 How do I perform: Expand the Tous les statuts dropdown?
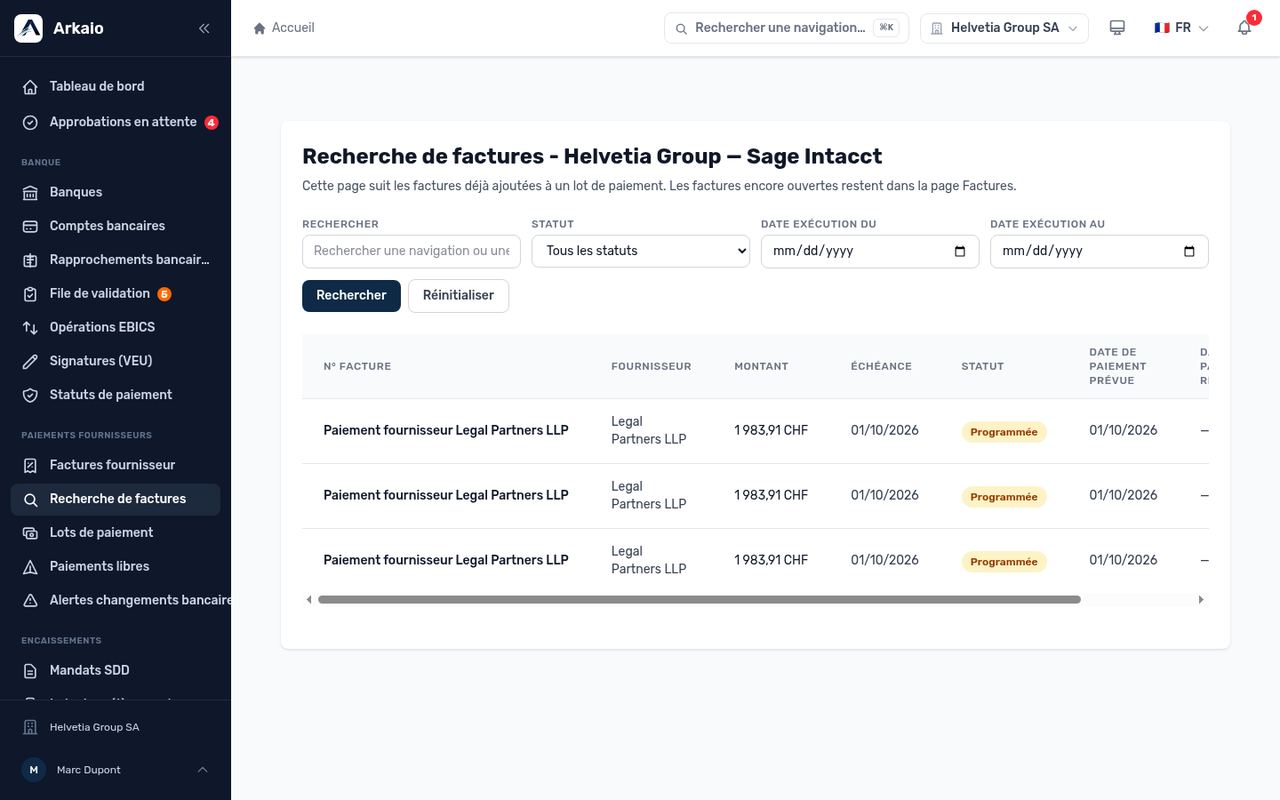pos(640,251)
